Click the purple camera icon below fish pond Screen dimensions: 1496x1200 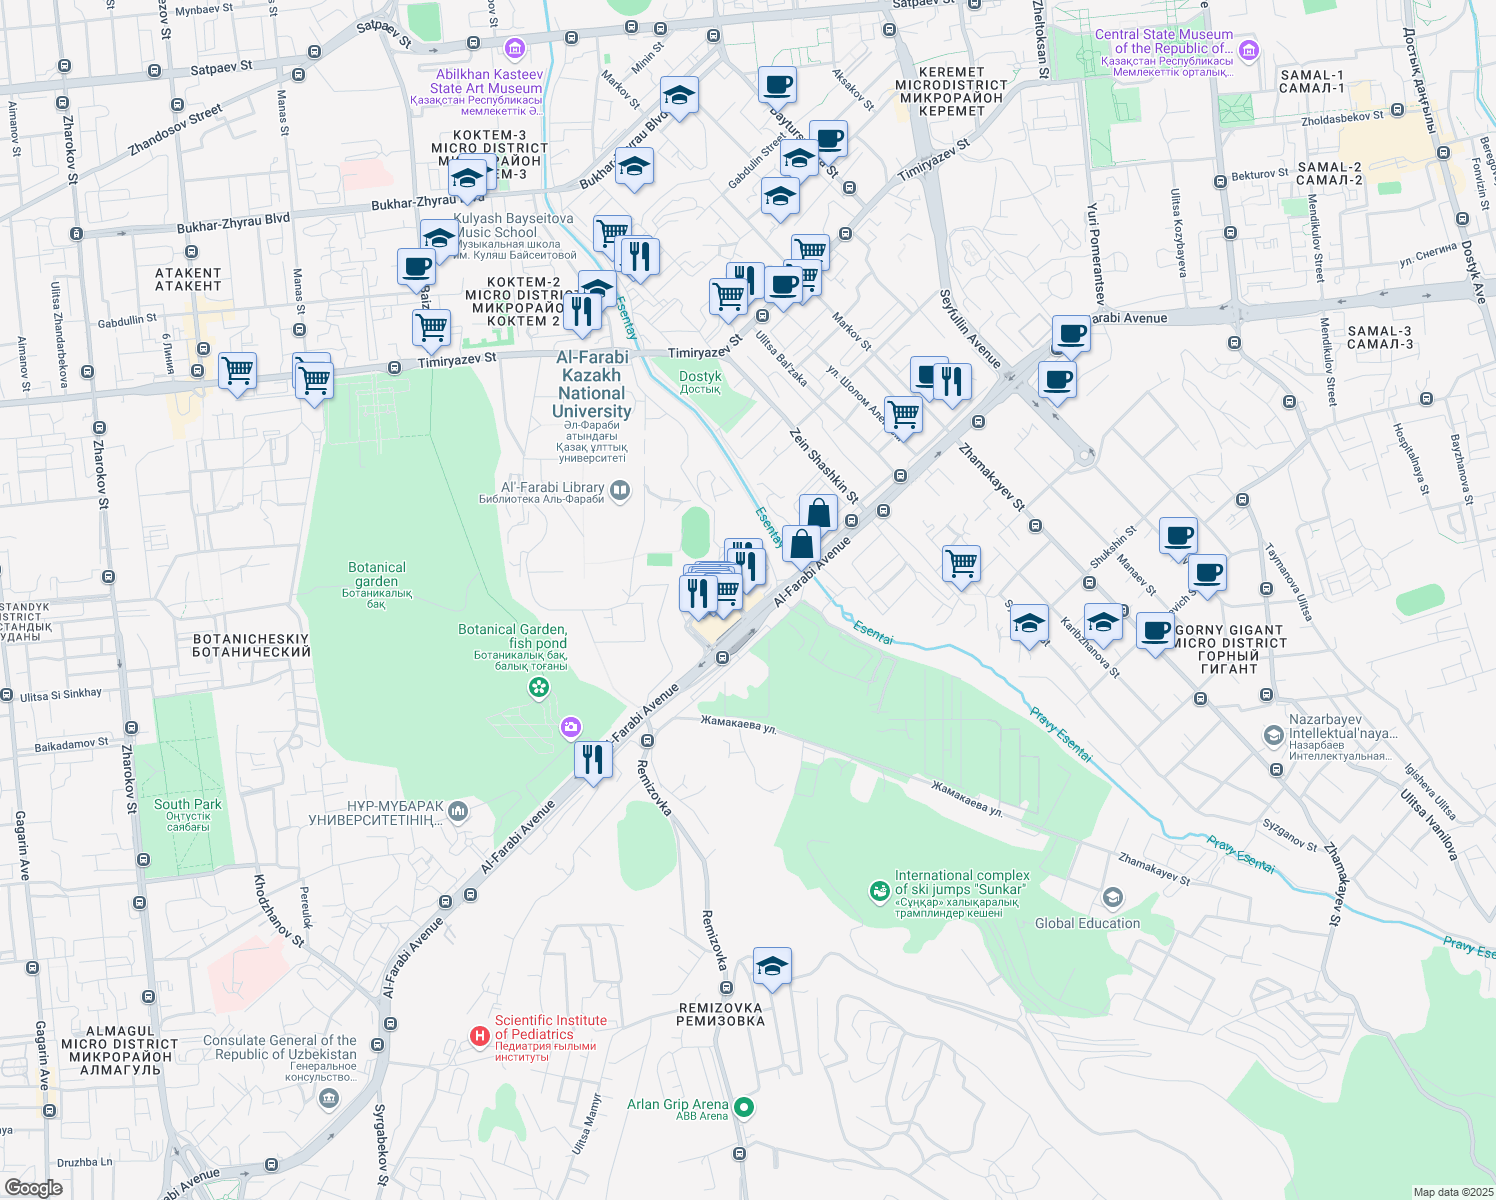click(571, 727)
